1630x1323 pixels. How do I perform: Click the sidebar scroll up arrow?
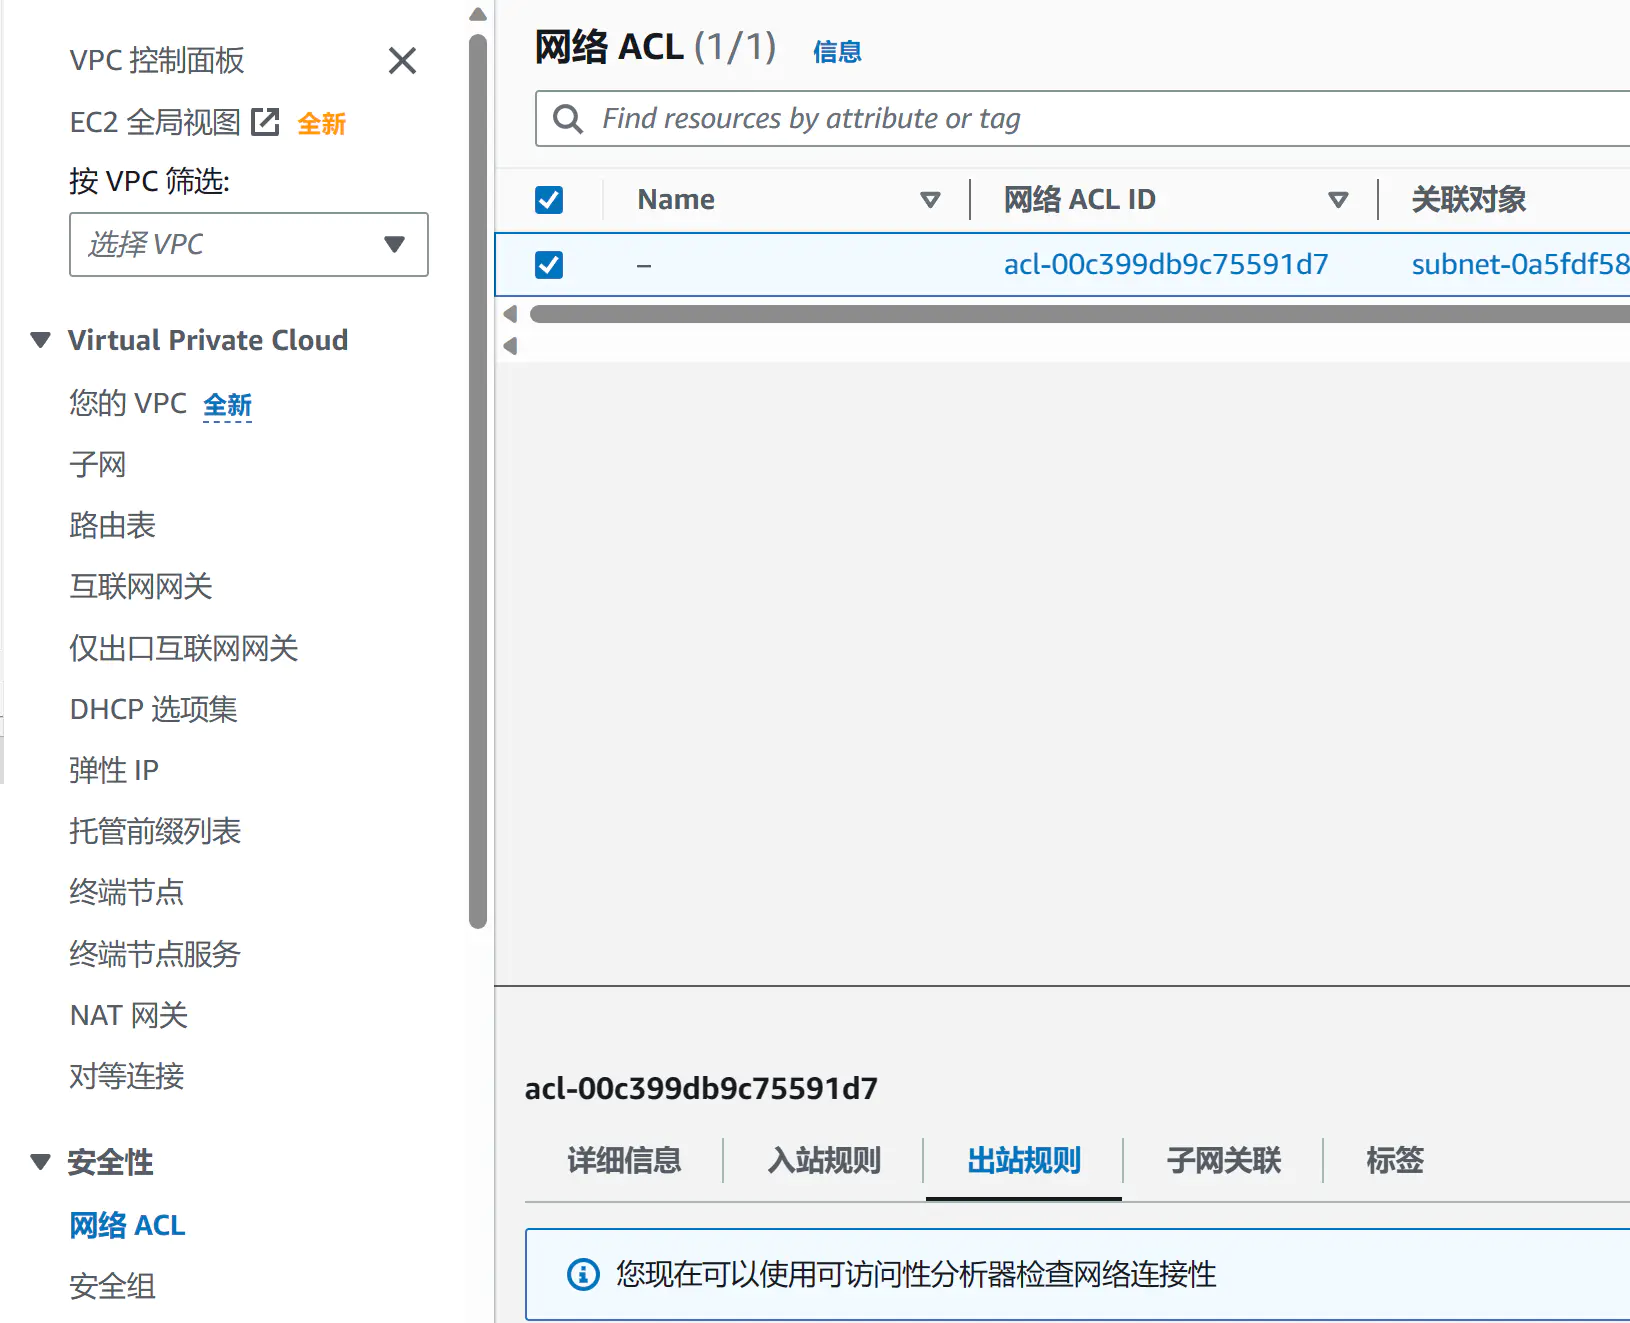click(x=478, y=14)
